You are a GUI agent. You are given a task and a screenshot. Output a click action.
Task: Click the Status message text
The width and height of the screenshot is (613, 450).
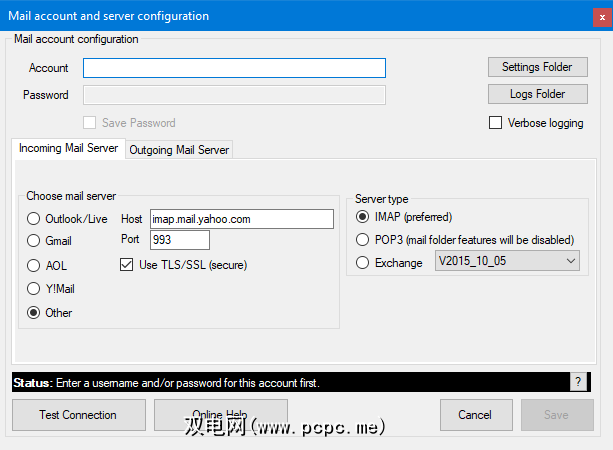(x=167, y=383)
